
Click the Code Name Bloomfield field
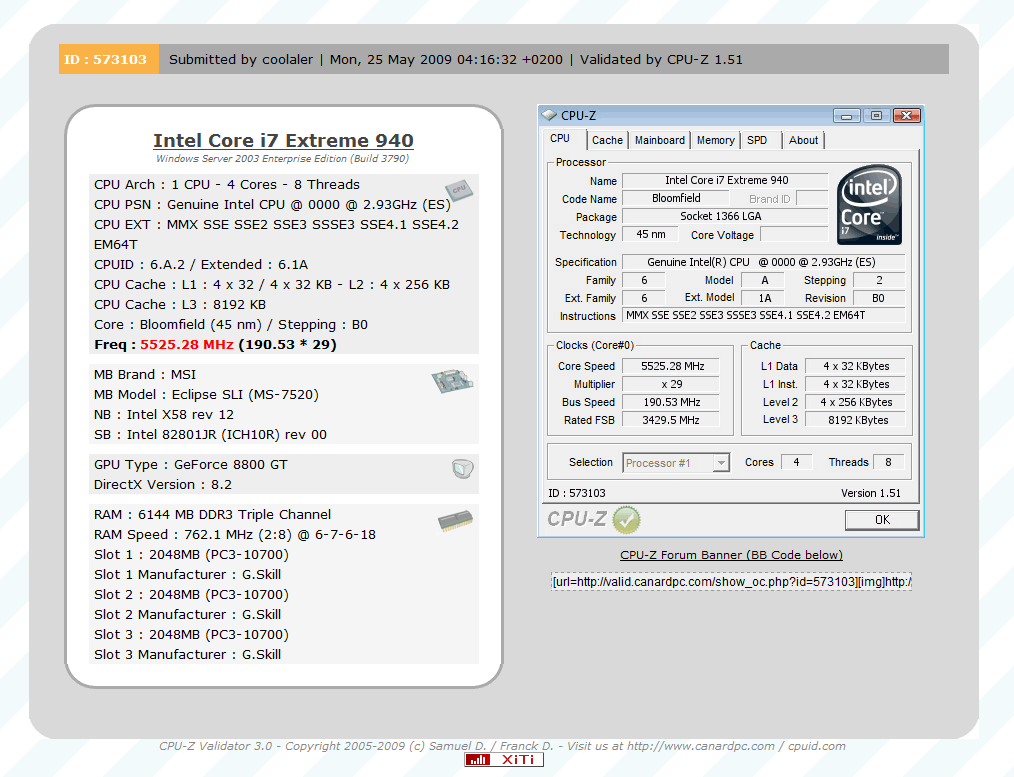(676, 198)
